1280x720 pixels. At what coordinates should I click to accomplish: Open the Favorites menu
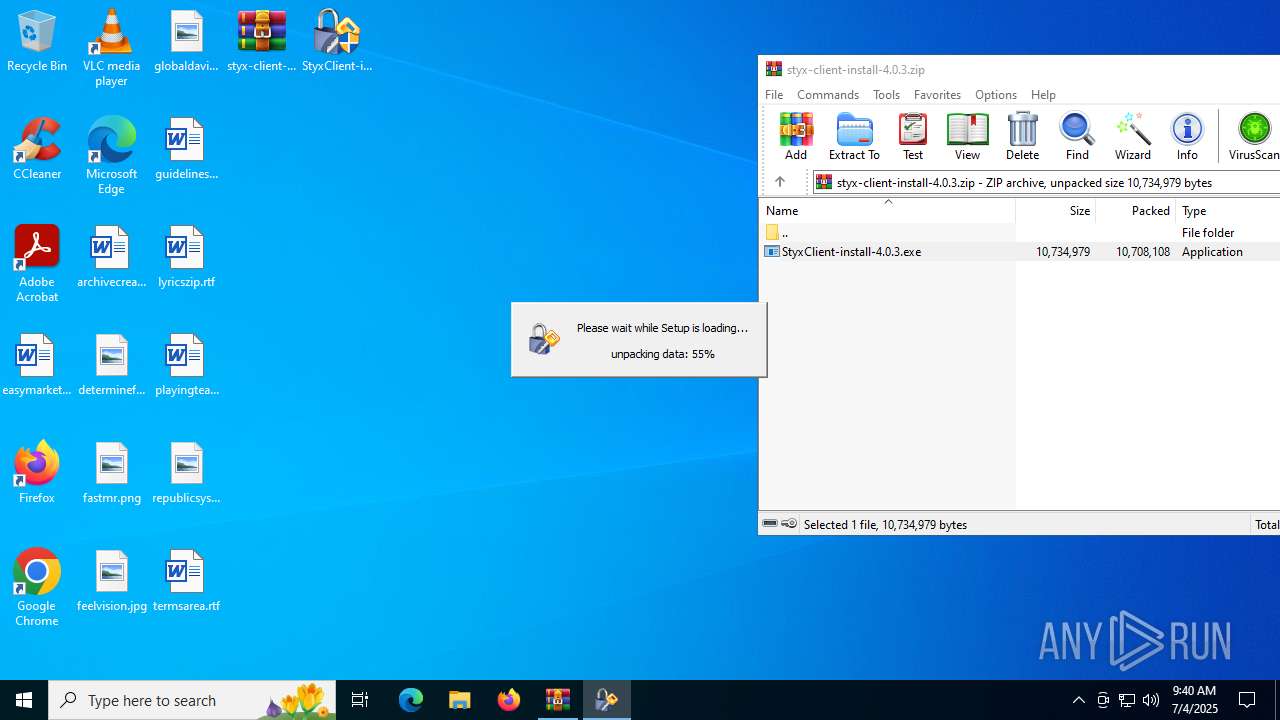click(x=937, y=95)
